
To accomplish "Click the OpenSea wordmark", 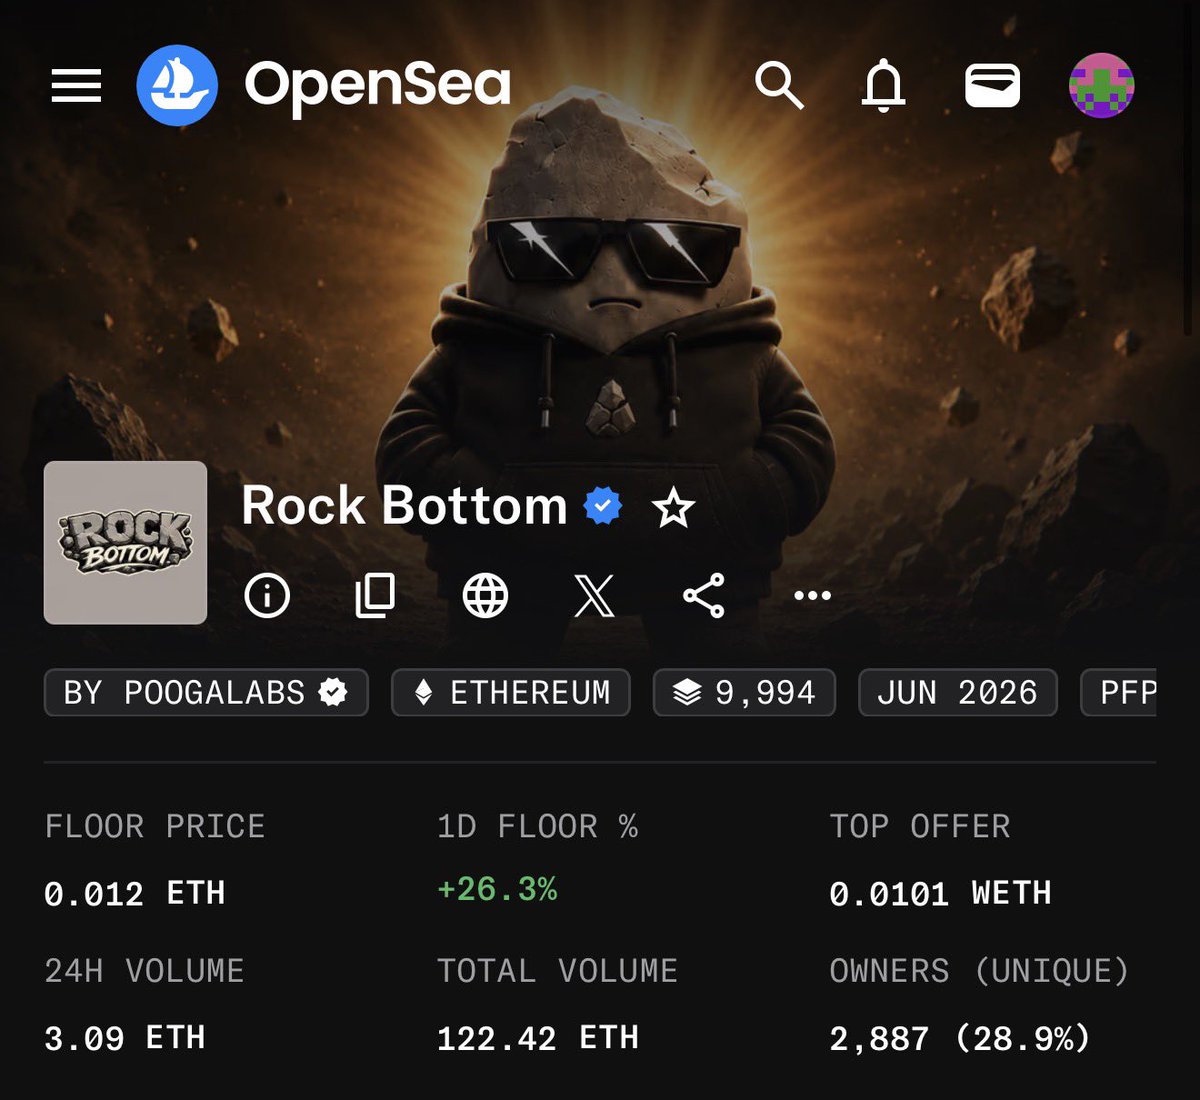I will tap(377, 86).
